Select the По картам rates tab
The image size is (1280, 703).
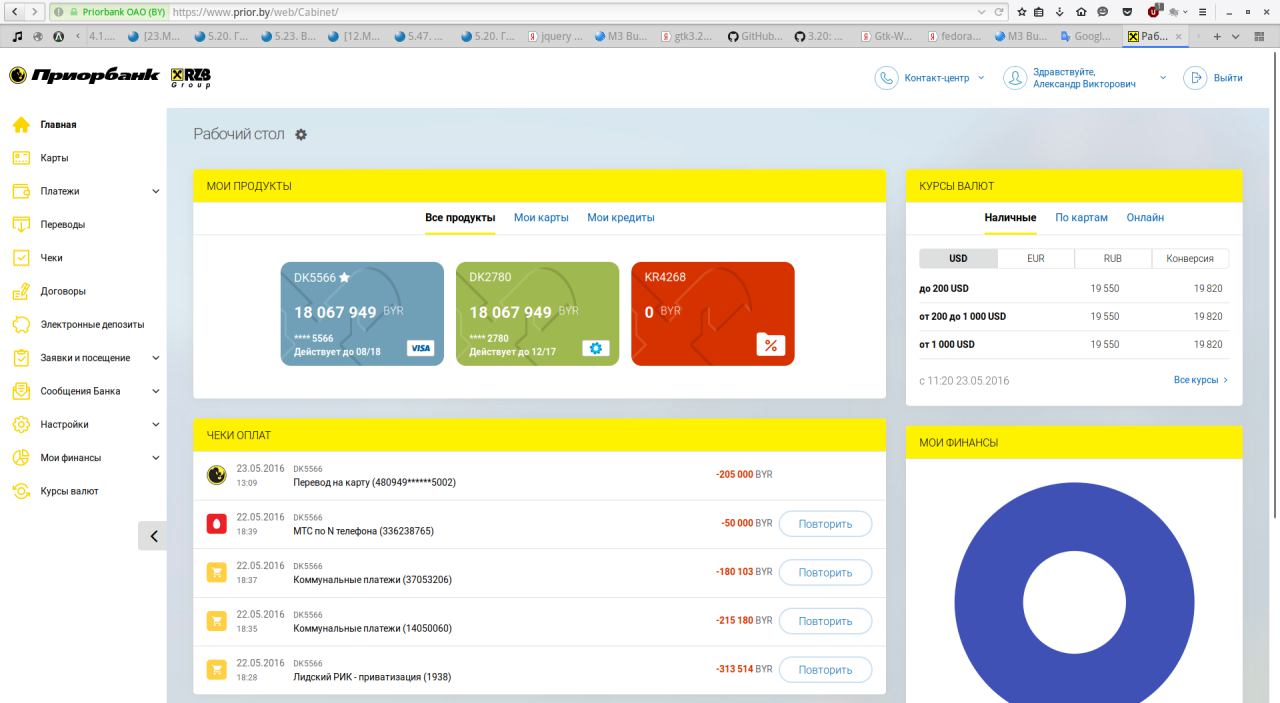(x=1082, y=218)
